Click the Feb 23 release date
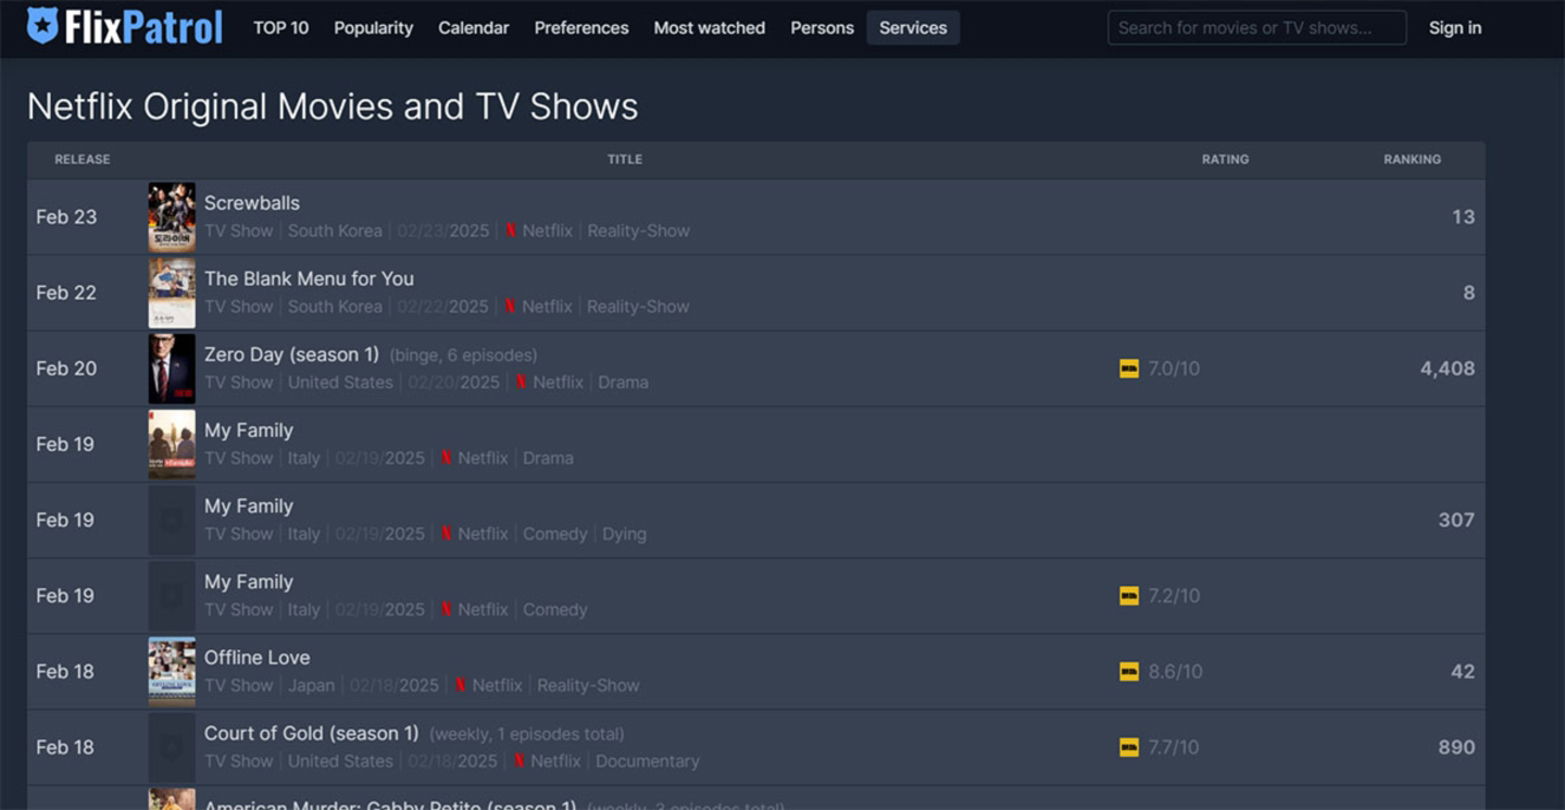This screenshot has height=810, width=1565. pos(66,217)
